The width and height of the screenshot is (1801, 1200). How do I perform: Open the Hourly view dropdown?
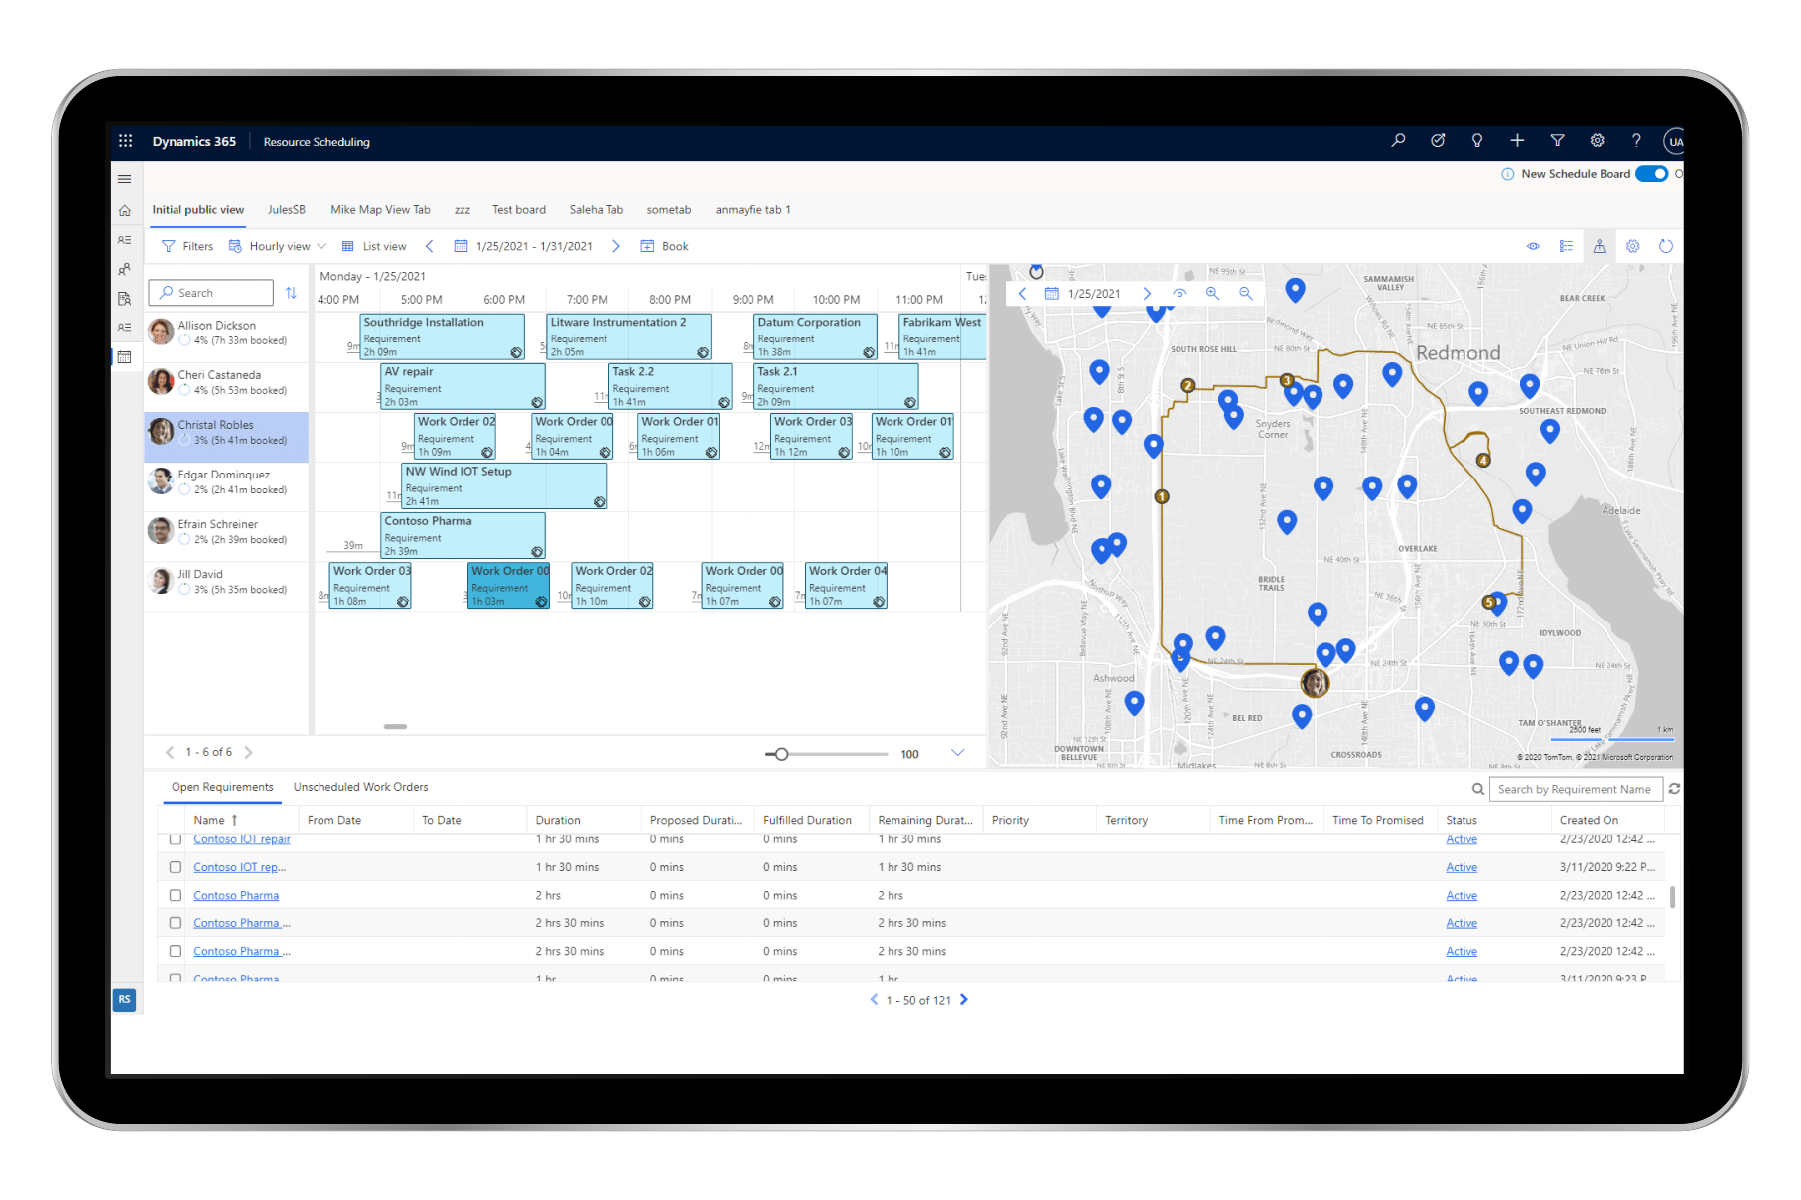(x=278, y=246)
